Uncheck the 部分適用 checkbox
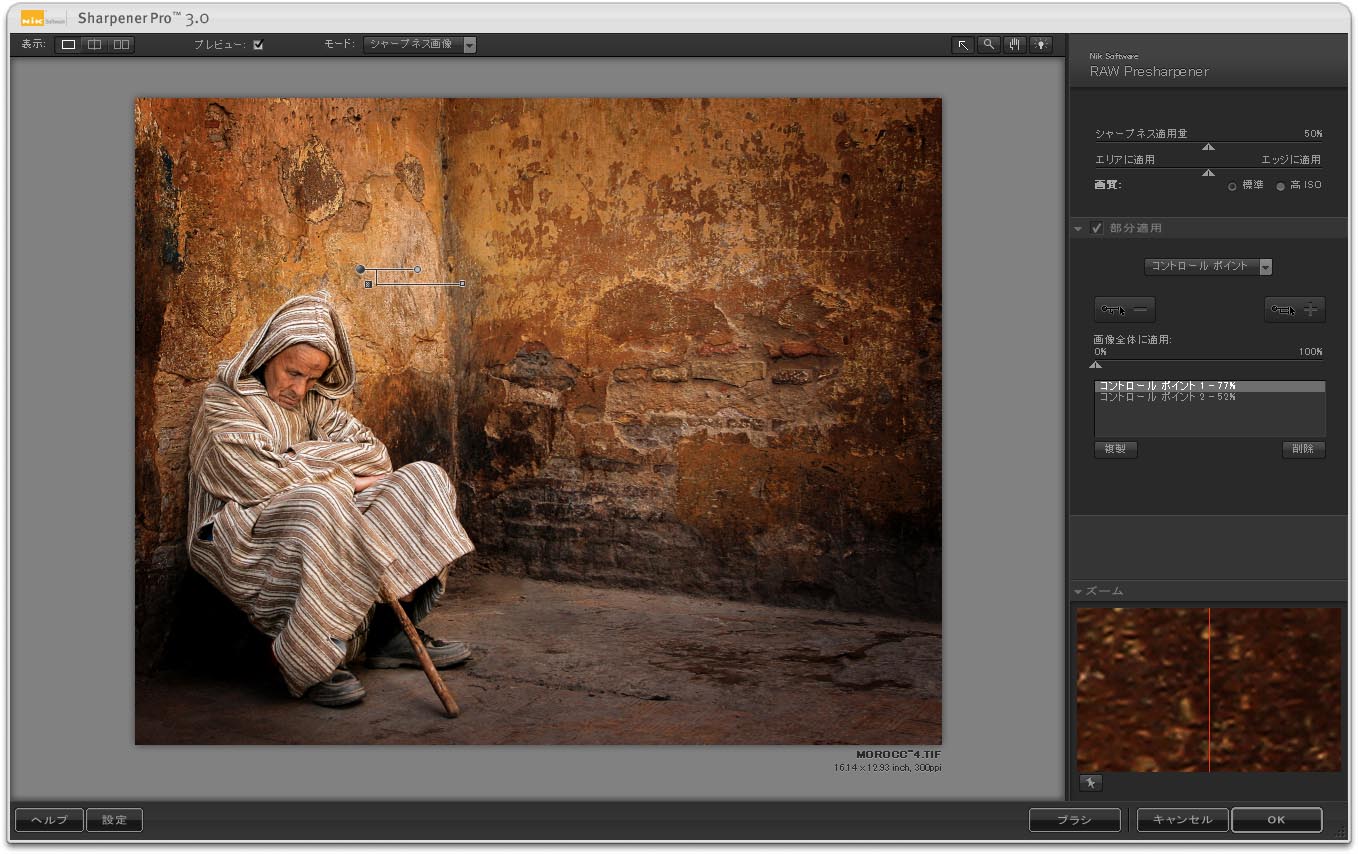Viewport: 1358px width, 854px height. coord(1097,228)
